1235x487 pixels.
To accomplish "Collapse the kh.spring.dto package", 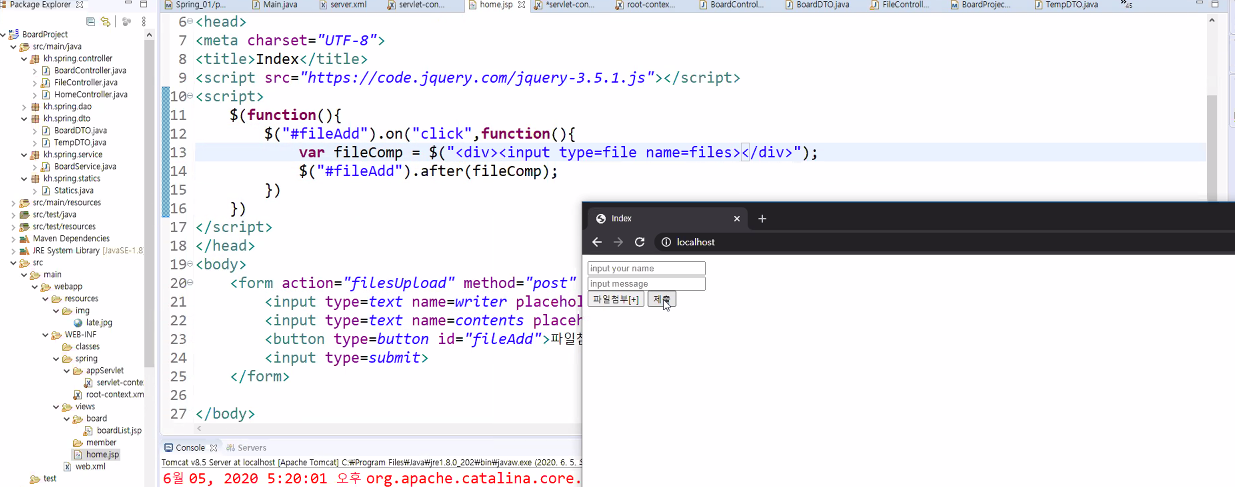I will coord(23,118).
